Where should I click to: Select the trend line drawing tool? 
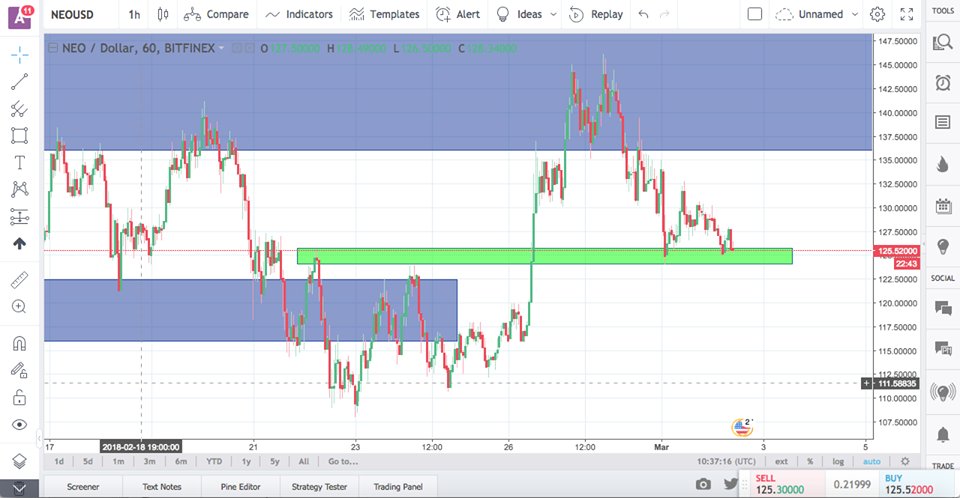click(x=20, y=81)
